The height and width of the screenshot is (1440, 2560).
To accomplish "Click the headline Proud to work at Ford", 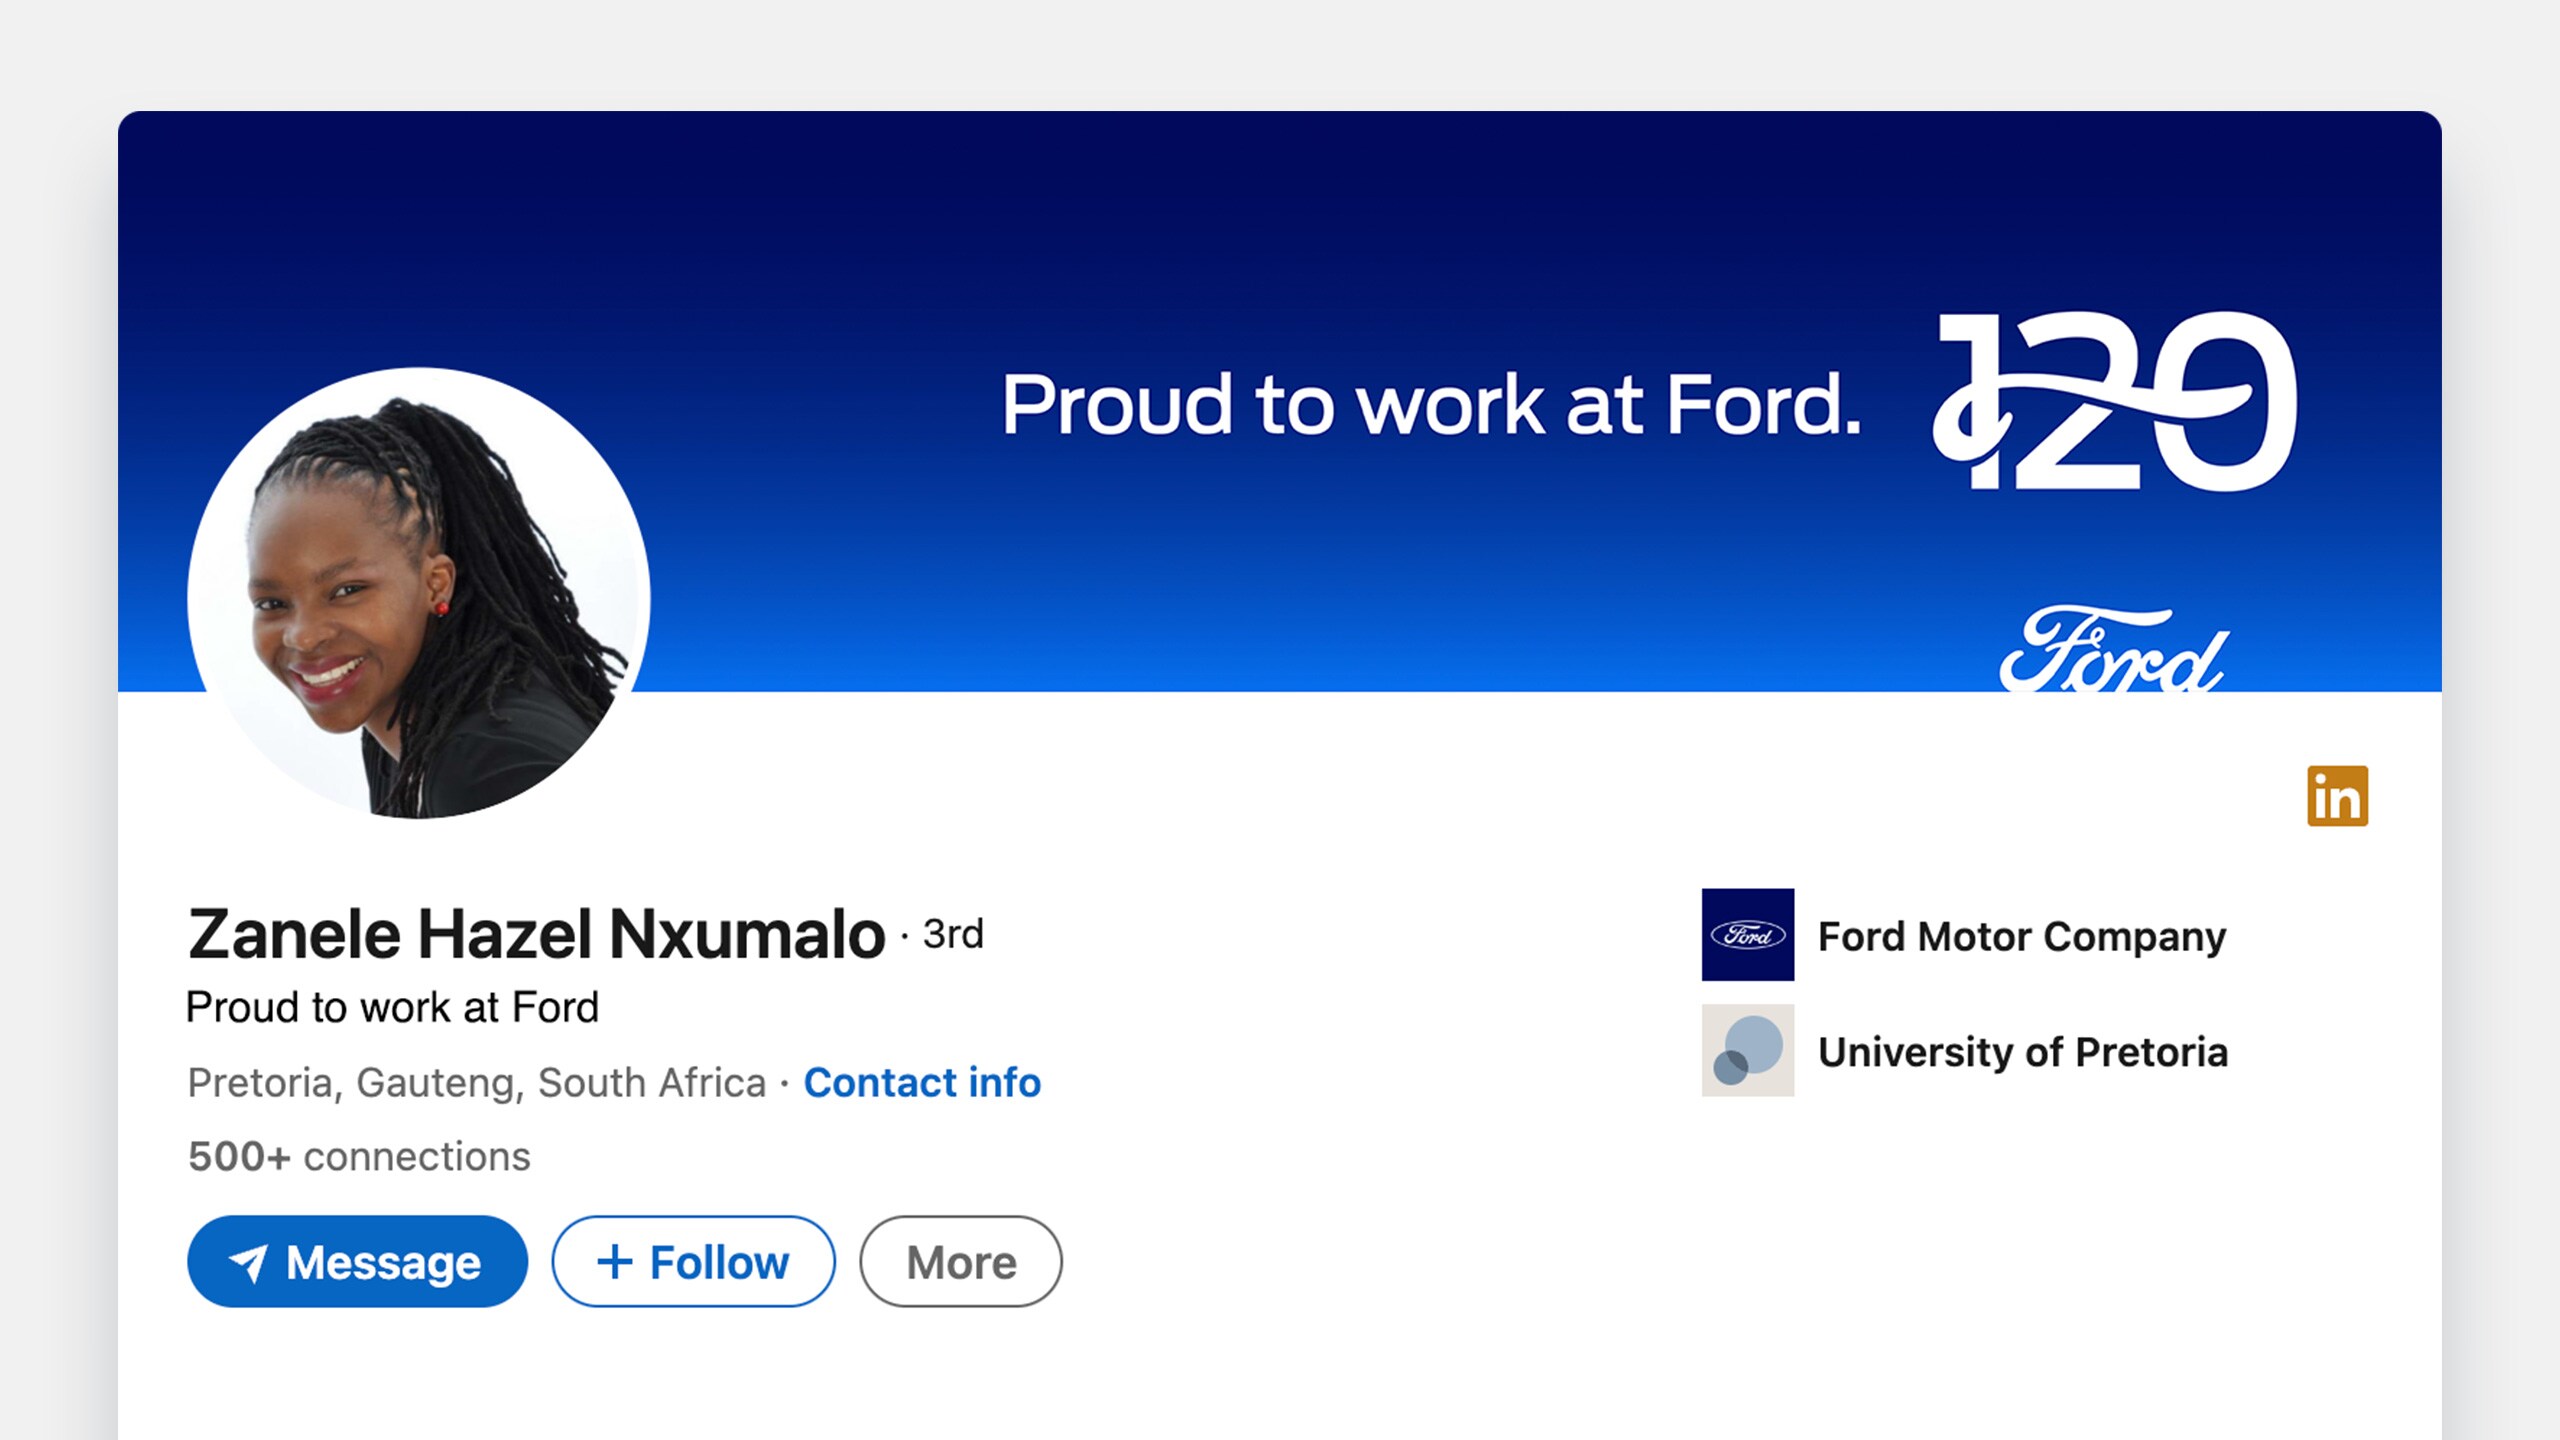I will click(392, 1007).
